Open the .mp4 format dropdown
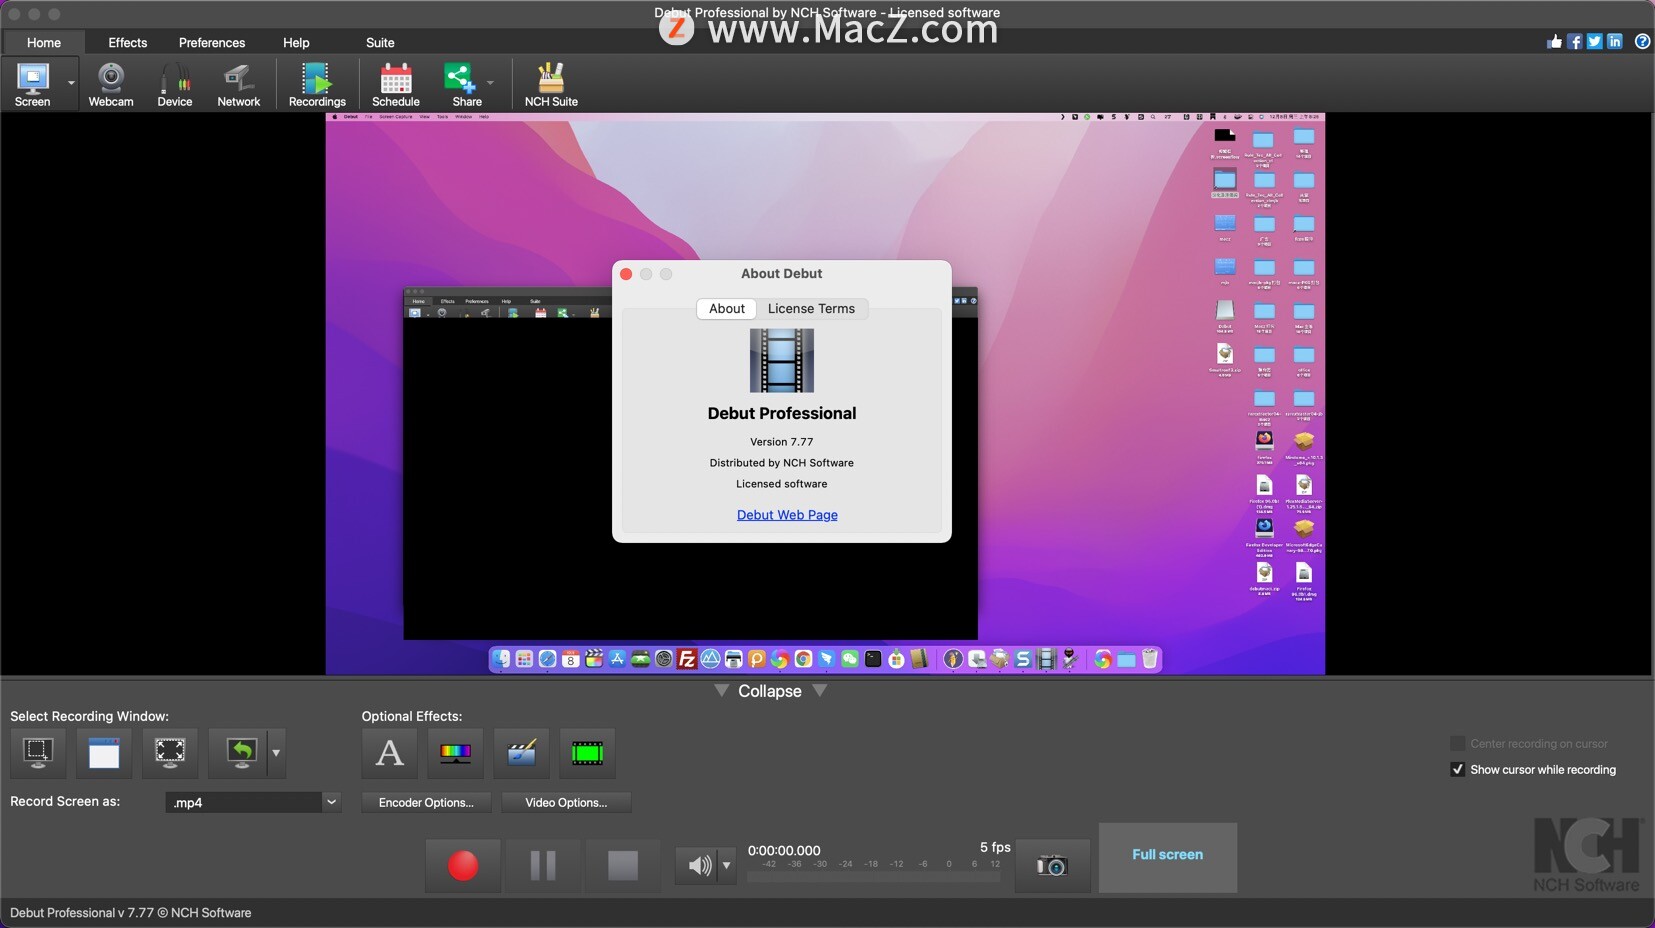The width and height of the screenshot is (1655, 928). coord(253,802)
